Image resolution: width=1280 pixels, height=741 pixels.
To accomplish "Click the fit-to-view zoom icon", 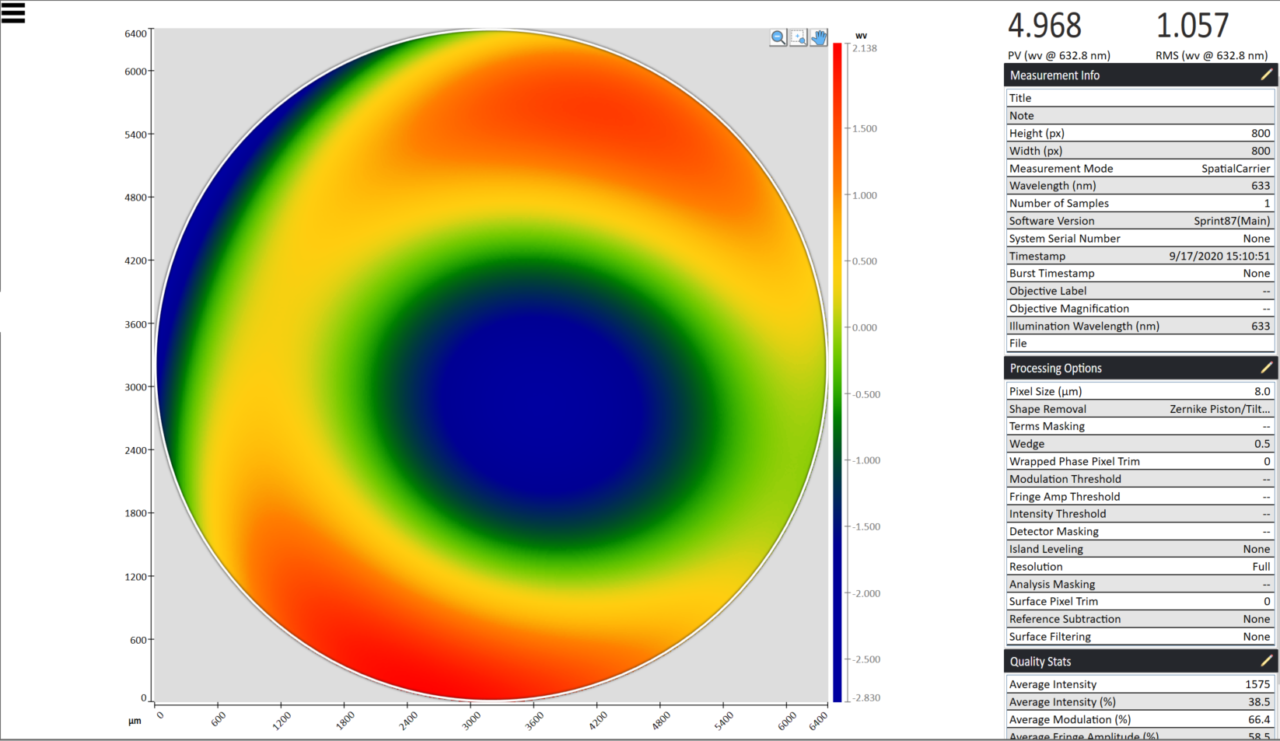I will click(x=798, y=37).
